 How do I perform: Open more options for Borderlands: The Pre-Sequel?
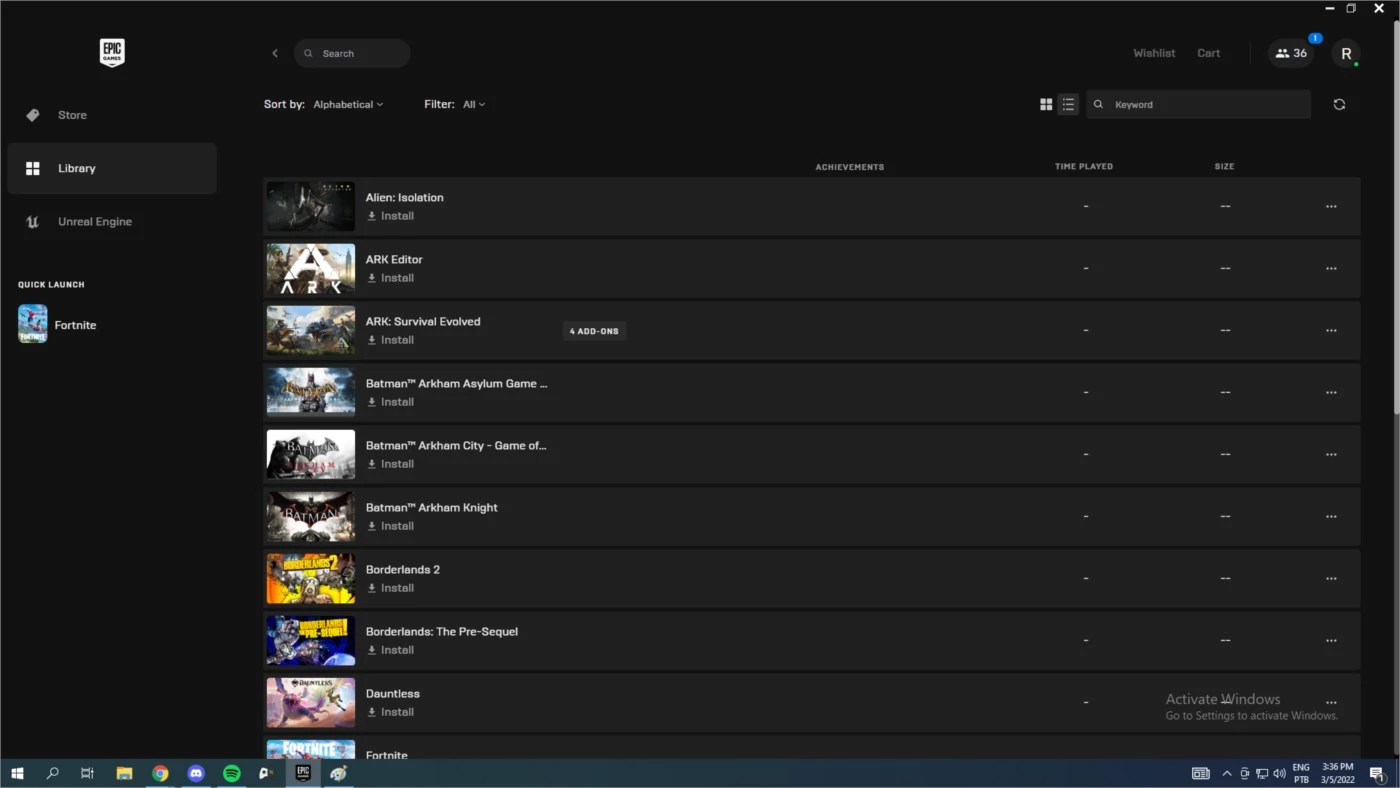[1331, 640]
